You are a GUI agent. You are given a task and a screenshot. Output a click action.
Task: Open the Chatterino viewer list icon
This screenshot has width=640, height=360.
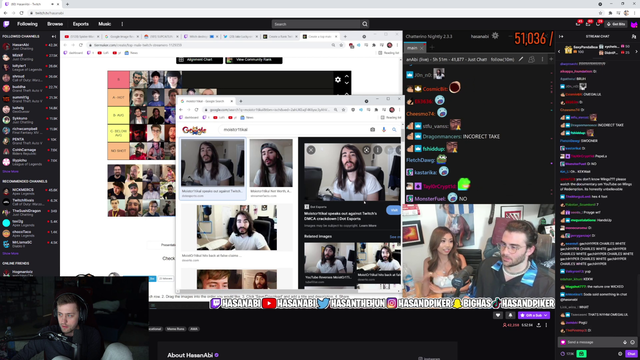pyautogui.click(x=531, y=60)
